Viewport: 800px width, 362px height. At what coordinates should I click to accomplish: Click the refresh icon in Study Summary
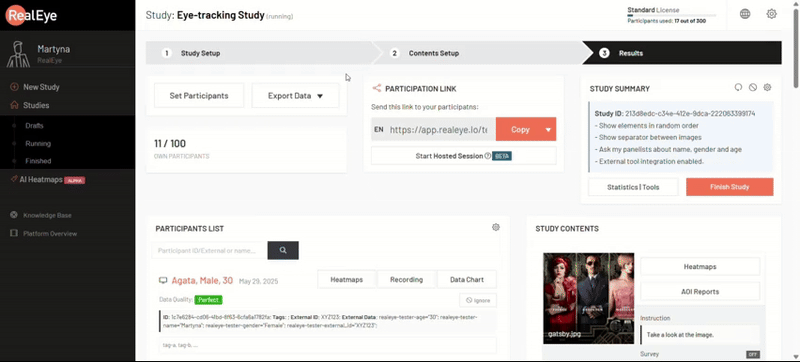[738, 88]
